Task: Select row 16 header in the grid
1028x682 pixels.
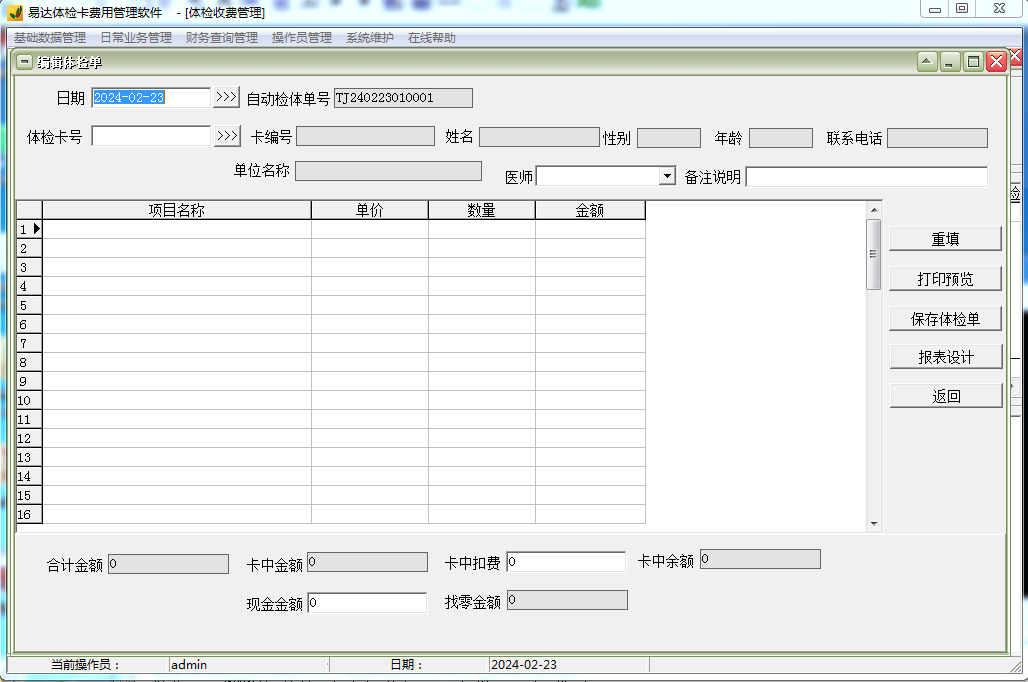Action: pyautogui.click(x=30, y=514)
